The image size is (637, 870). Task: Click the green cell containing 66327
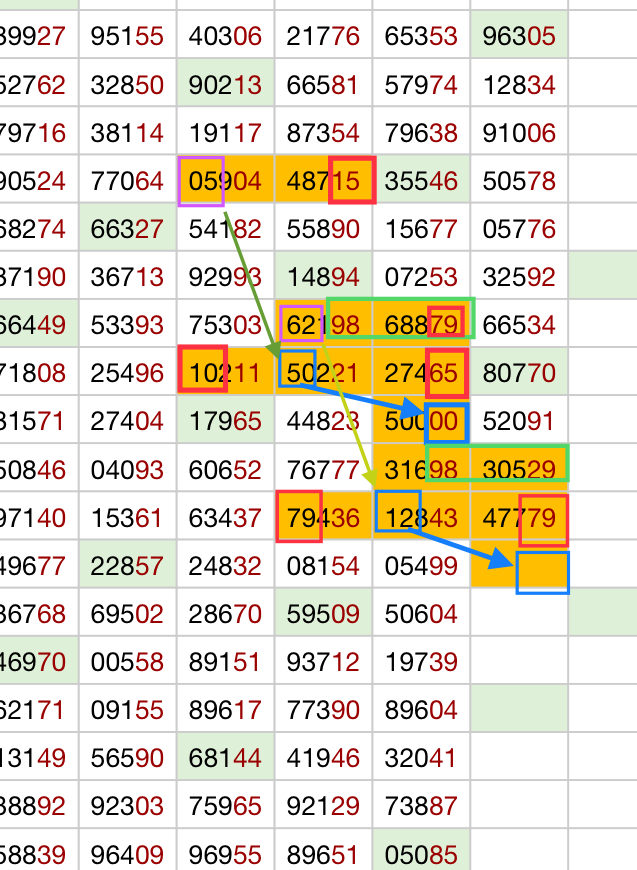127,229
